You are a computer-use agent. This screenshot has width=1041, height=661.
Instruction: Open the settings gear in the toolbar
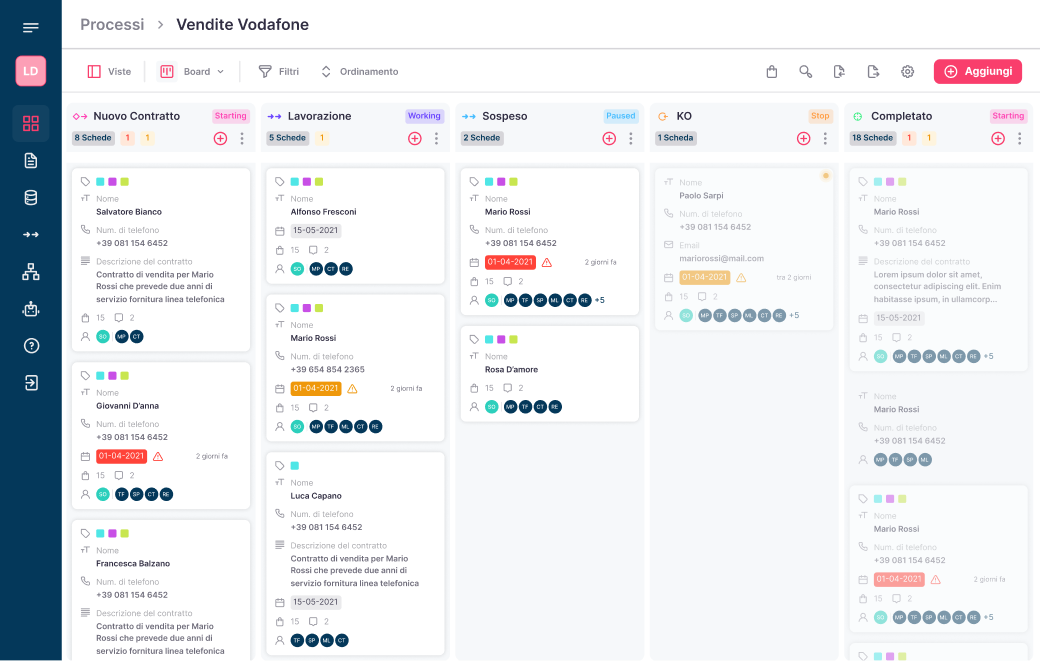907,72
